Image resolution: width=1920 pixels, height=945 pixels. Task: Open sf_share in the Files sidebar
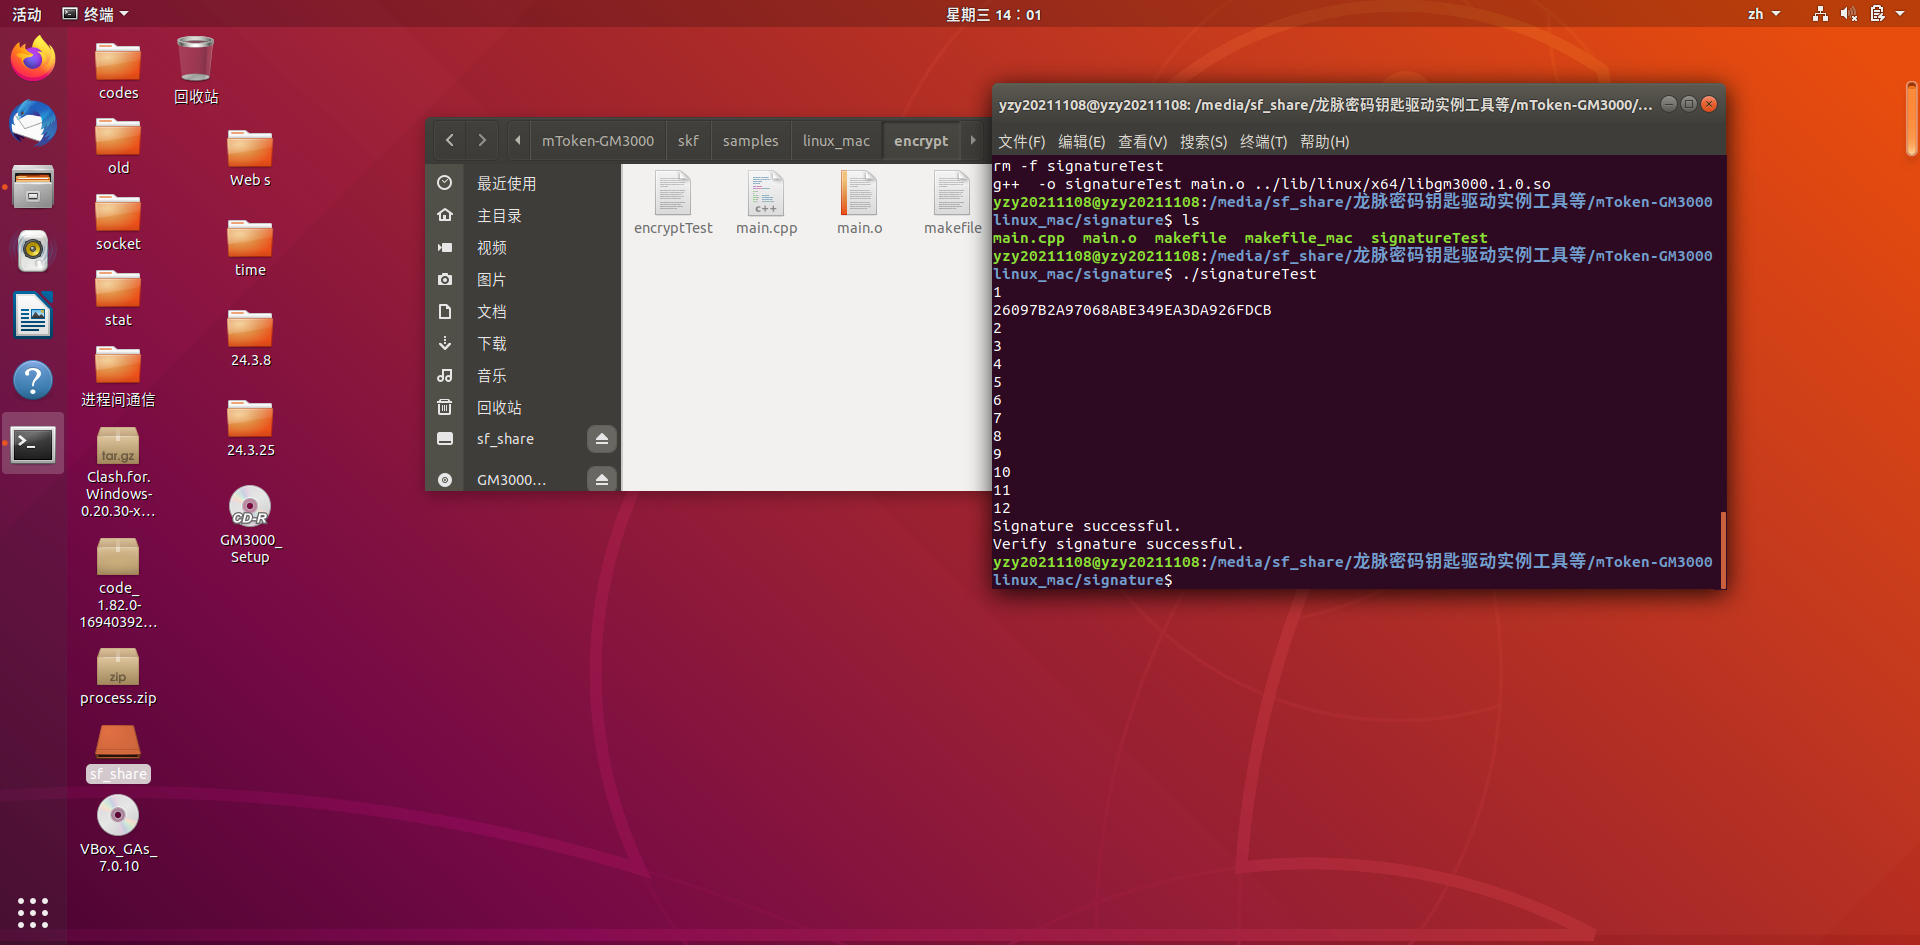[506, 439]
